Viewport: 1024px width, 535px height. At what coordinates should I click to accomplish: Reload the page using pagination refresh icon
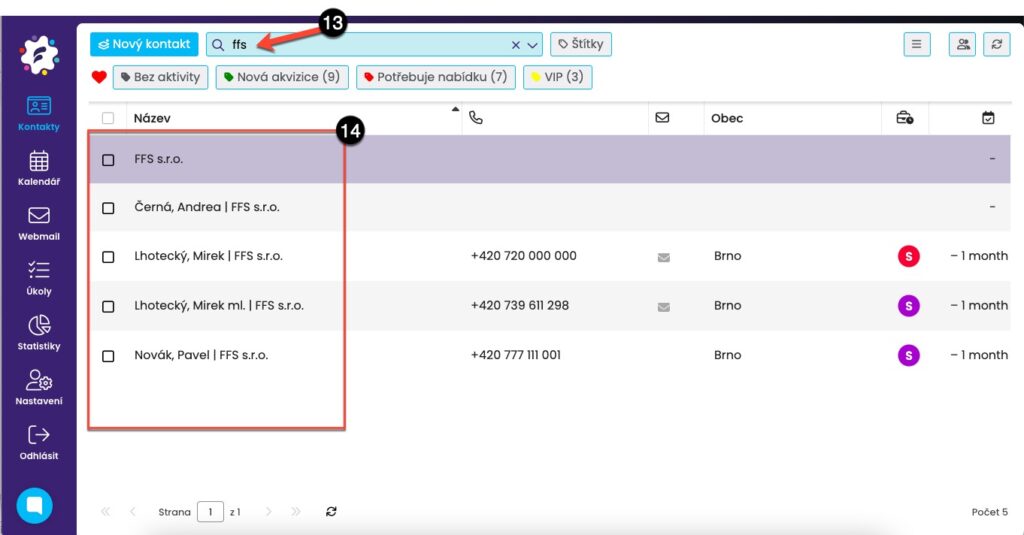[331, 511]
